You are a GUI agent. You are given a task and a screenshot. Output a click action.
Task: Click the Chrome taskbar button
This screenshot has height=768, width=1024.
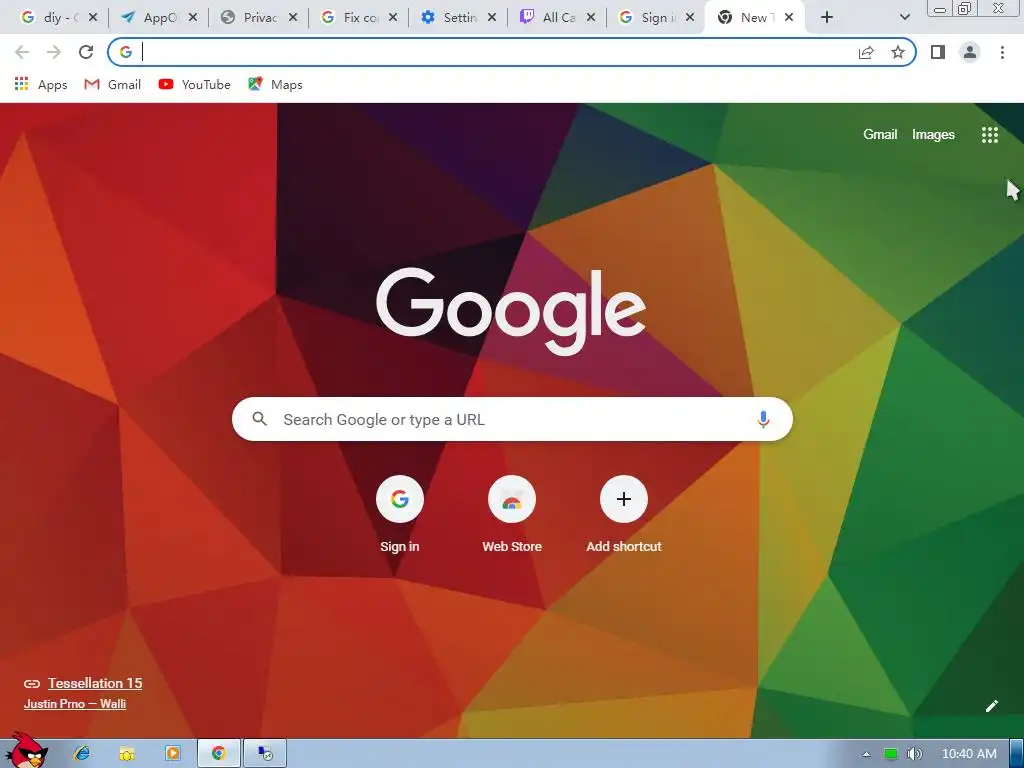(x=218, y=754)
